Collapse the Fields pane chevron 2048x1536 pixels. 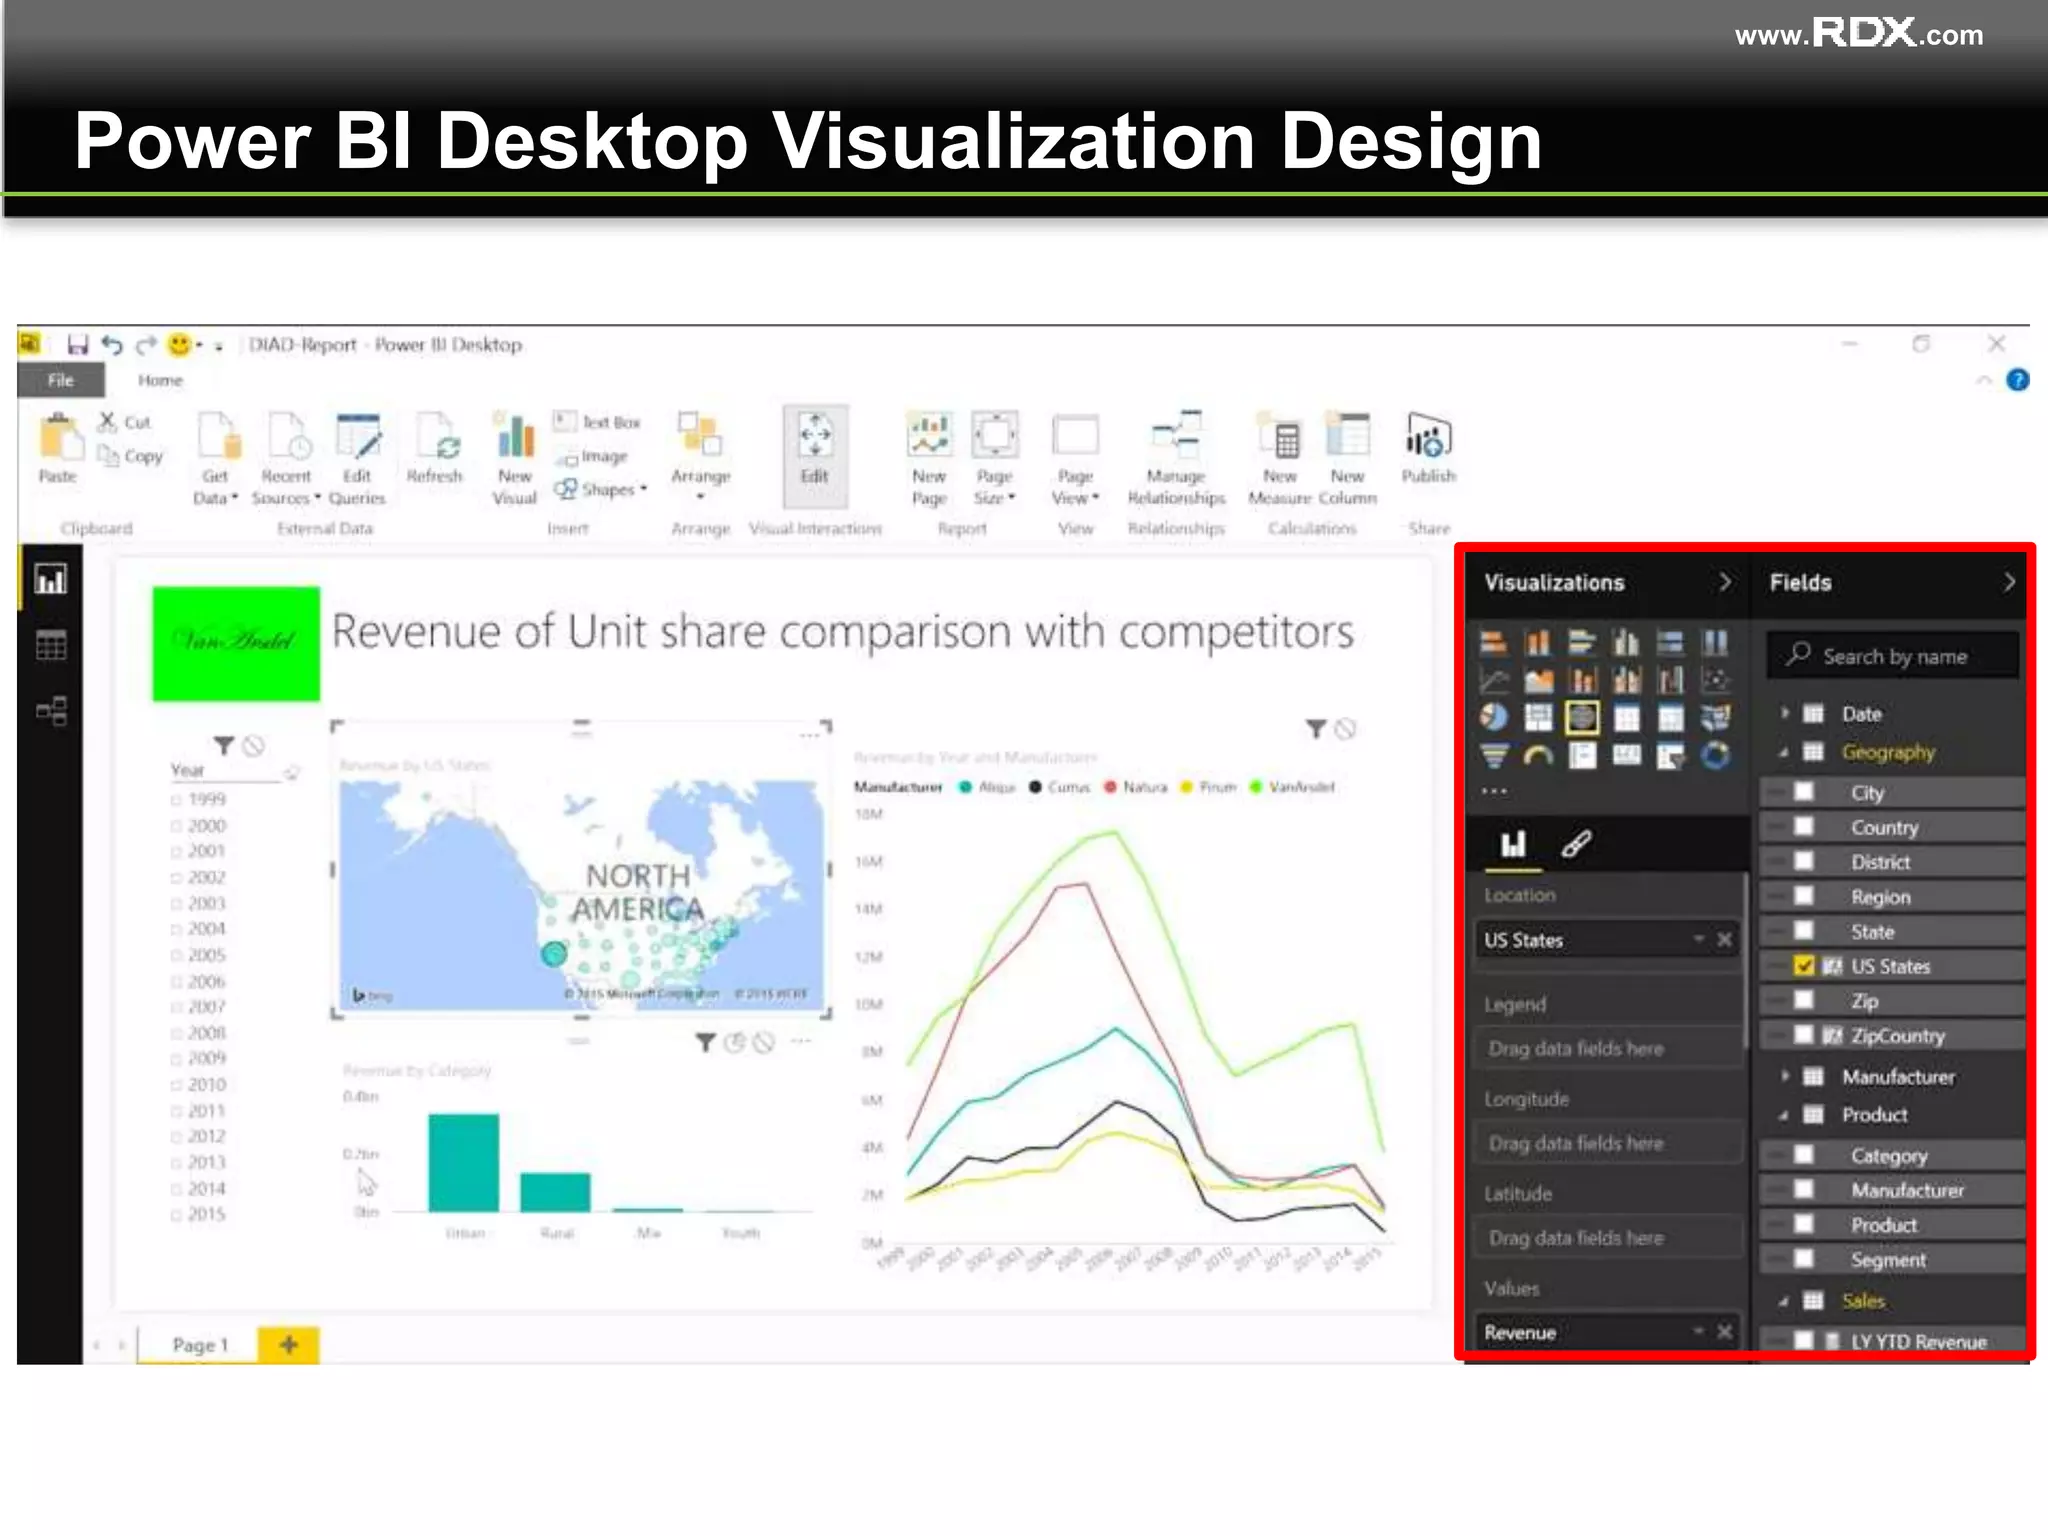2009,582
